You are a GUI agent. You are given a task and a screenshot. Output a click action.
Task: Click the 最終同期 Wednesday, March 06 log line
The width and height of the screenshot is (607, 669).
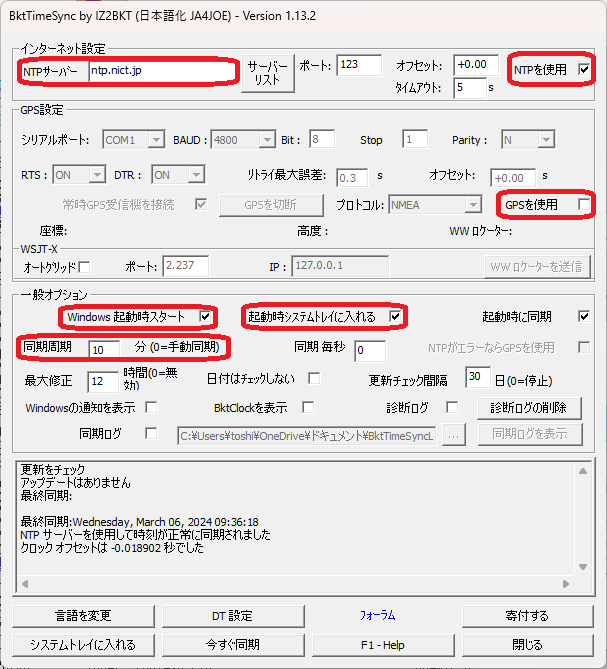[x=139, y=522]
